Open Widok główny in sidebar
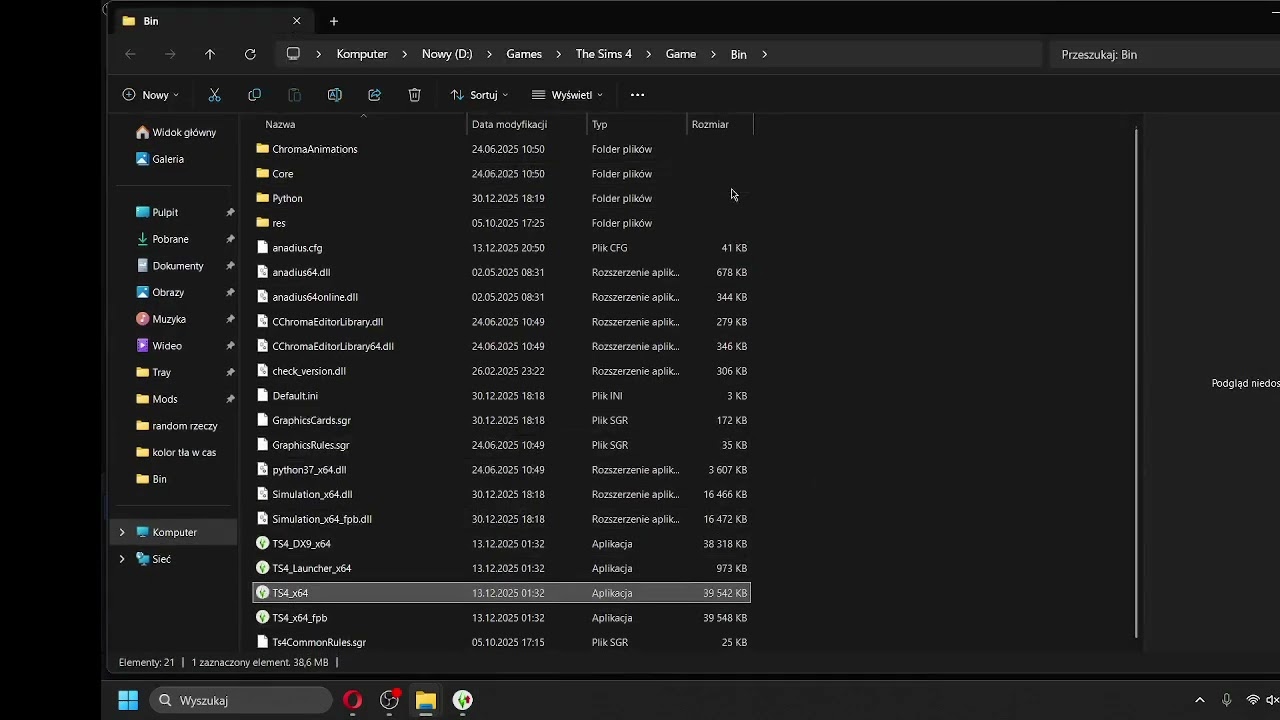 click(176, 132)
